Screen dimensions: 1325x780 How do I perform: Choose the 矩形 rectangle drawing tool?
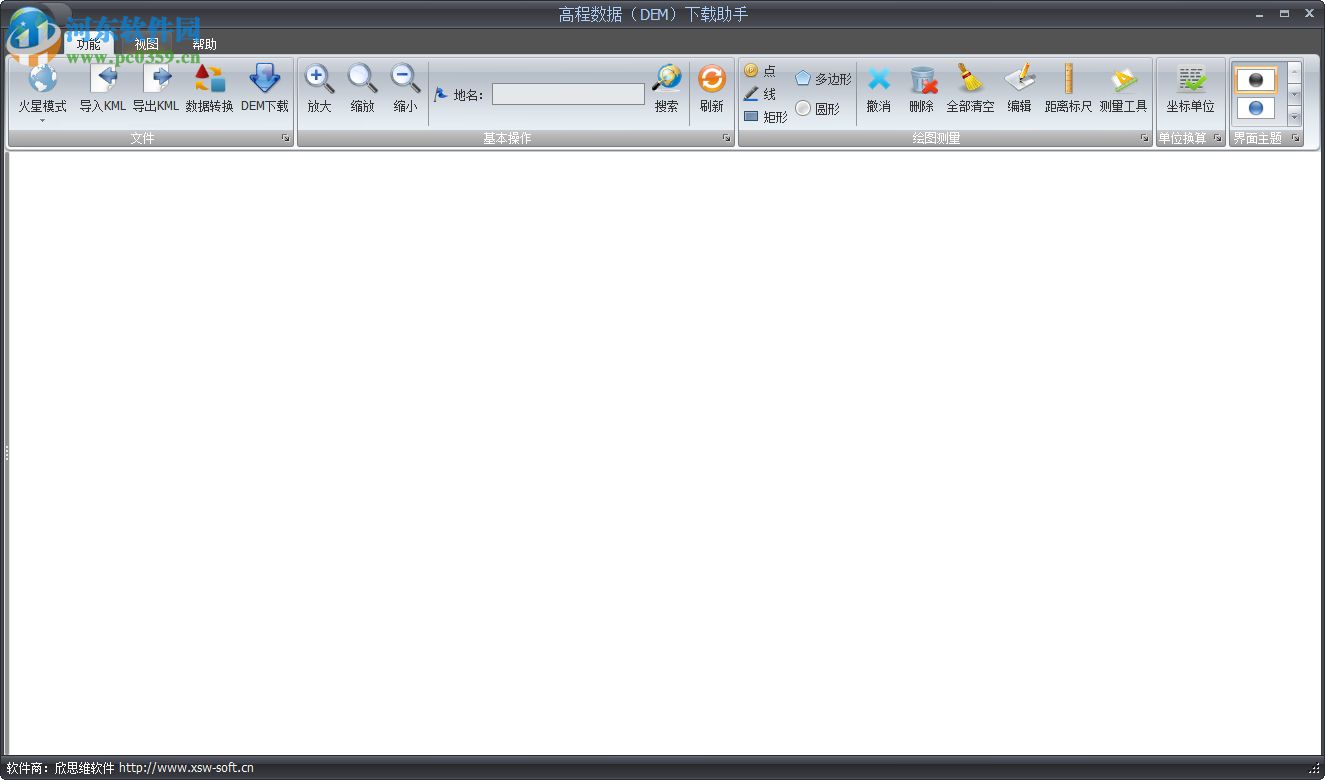766,117
